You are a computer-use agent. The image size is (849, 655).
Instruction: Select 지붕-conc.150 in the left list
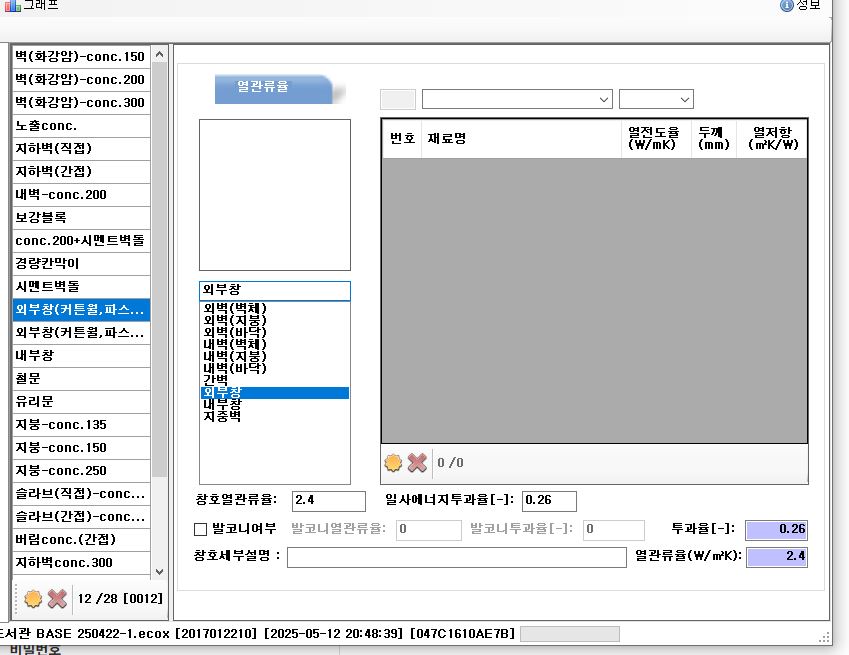click(x=61, y=447)
